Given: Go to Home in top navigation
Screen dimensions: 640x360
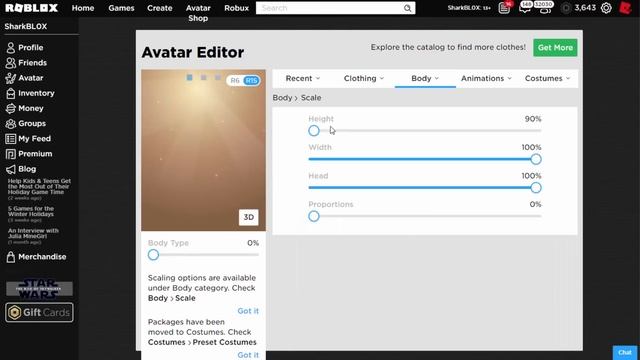Looking at the screenshot, I should [83, 8].
